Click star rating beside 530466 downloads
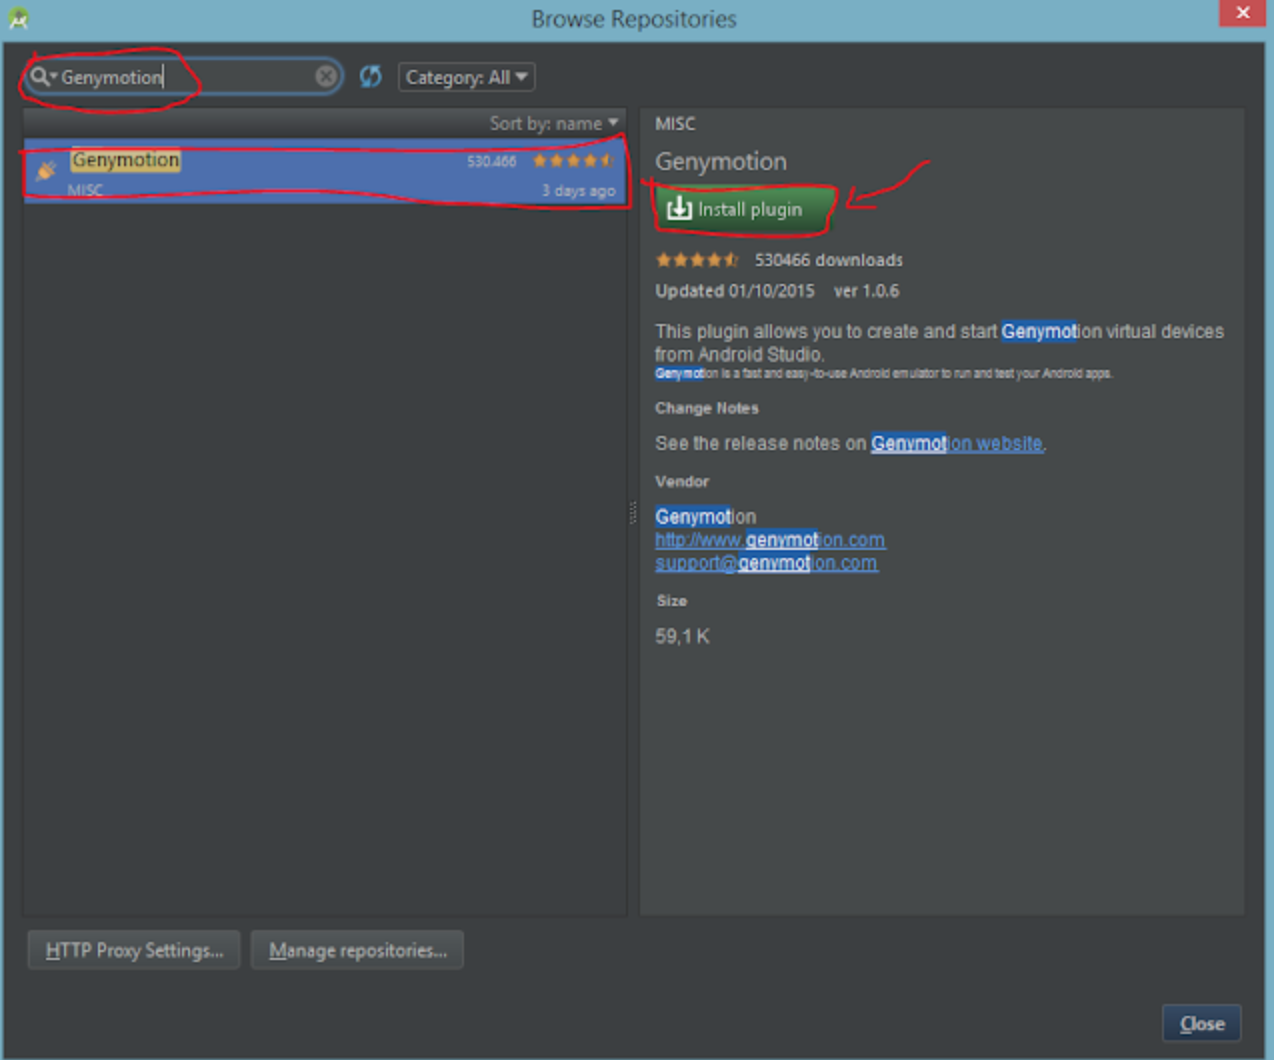1274x1060 pixels. tap(697, 260)
